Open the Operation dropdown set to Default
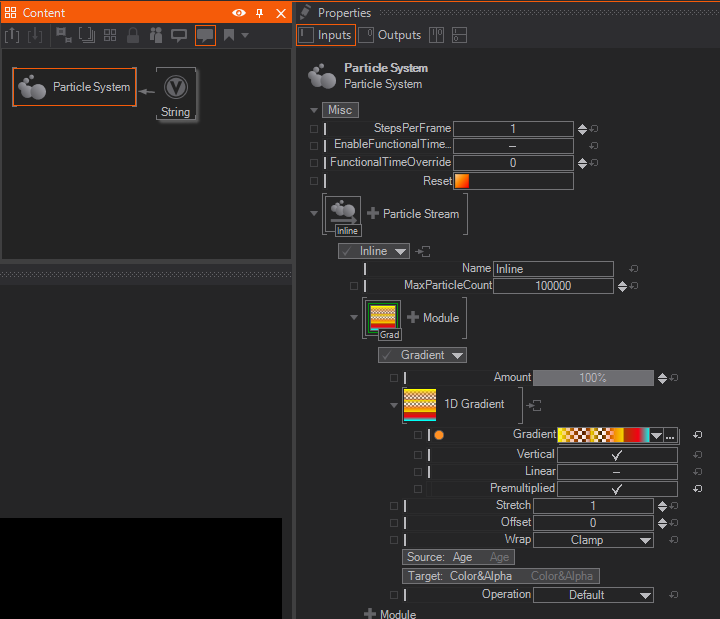Viewport: 720px width, 619px height. click(593, 595)
